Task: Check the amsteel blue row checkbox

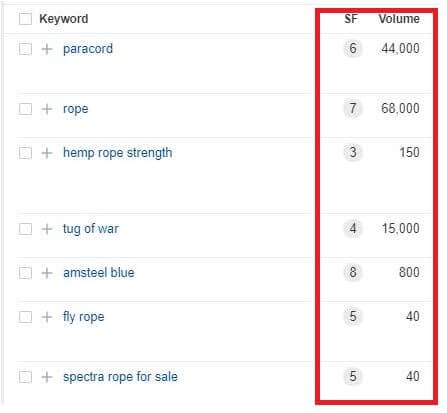Action: (25, 273)
